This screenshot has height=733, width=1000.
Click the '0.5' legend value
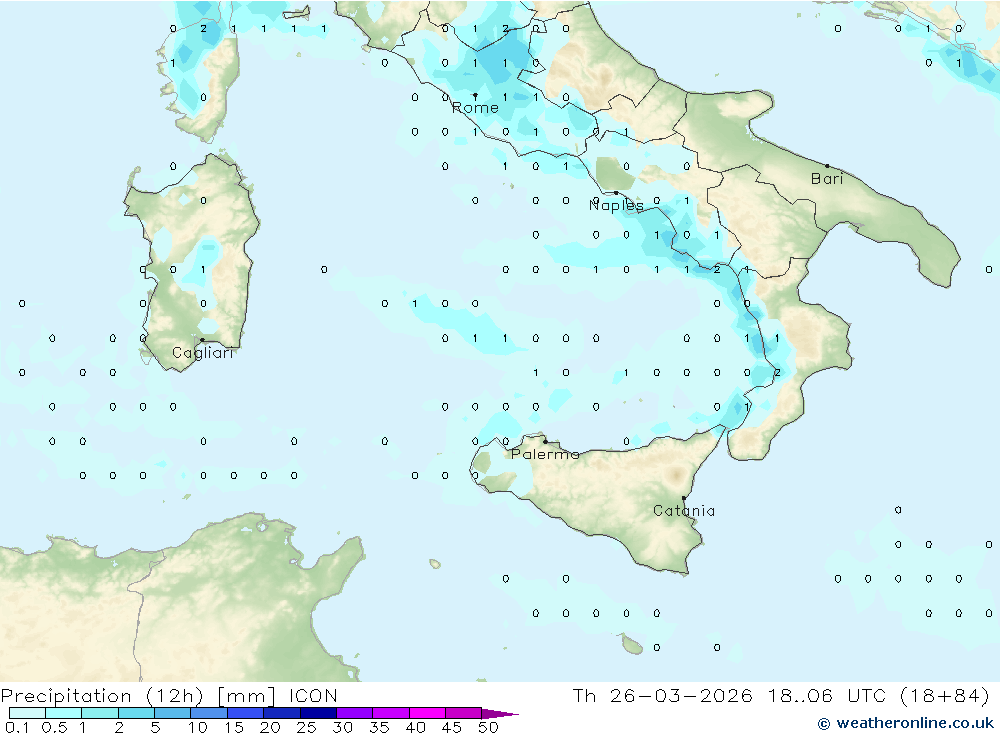point(54,727)
